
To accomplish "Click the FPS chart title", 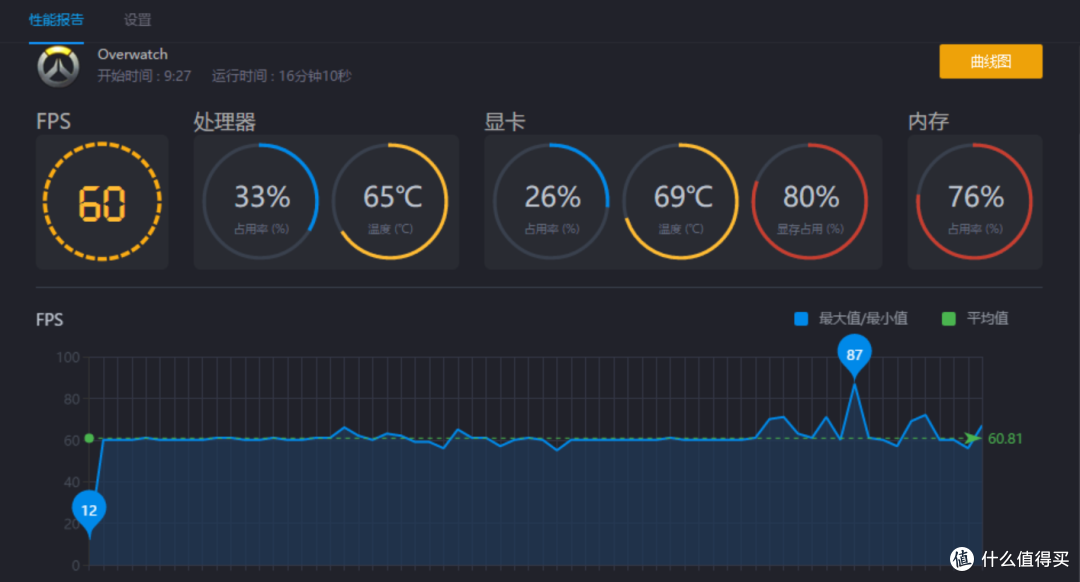I will 50,320.
